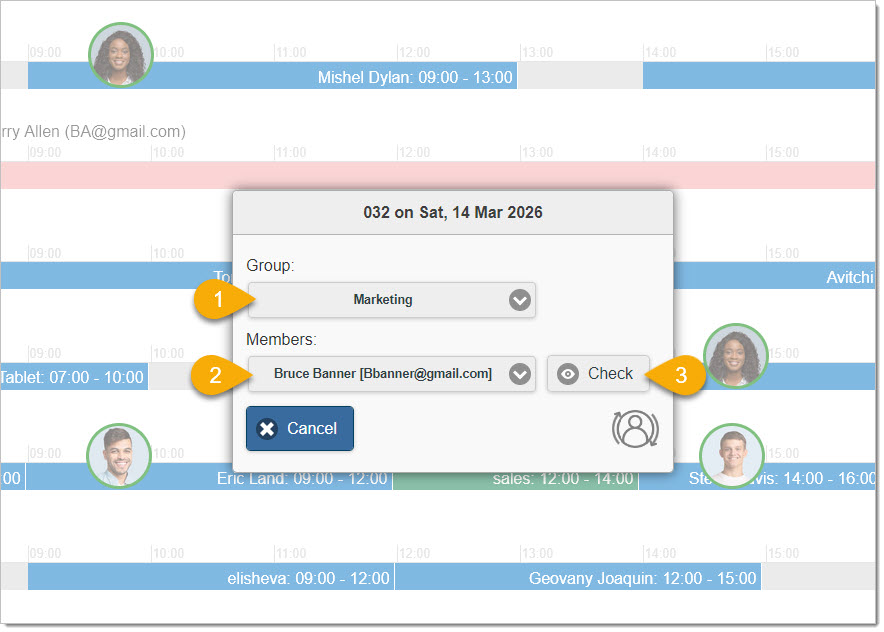Click the swap user icon with circular arrows
Image resolution: width=884 pixels, height=632 pixels.
pyautogui.click(x=635, y=428)
